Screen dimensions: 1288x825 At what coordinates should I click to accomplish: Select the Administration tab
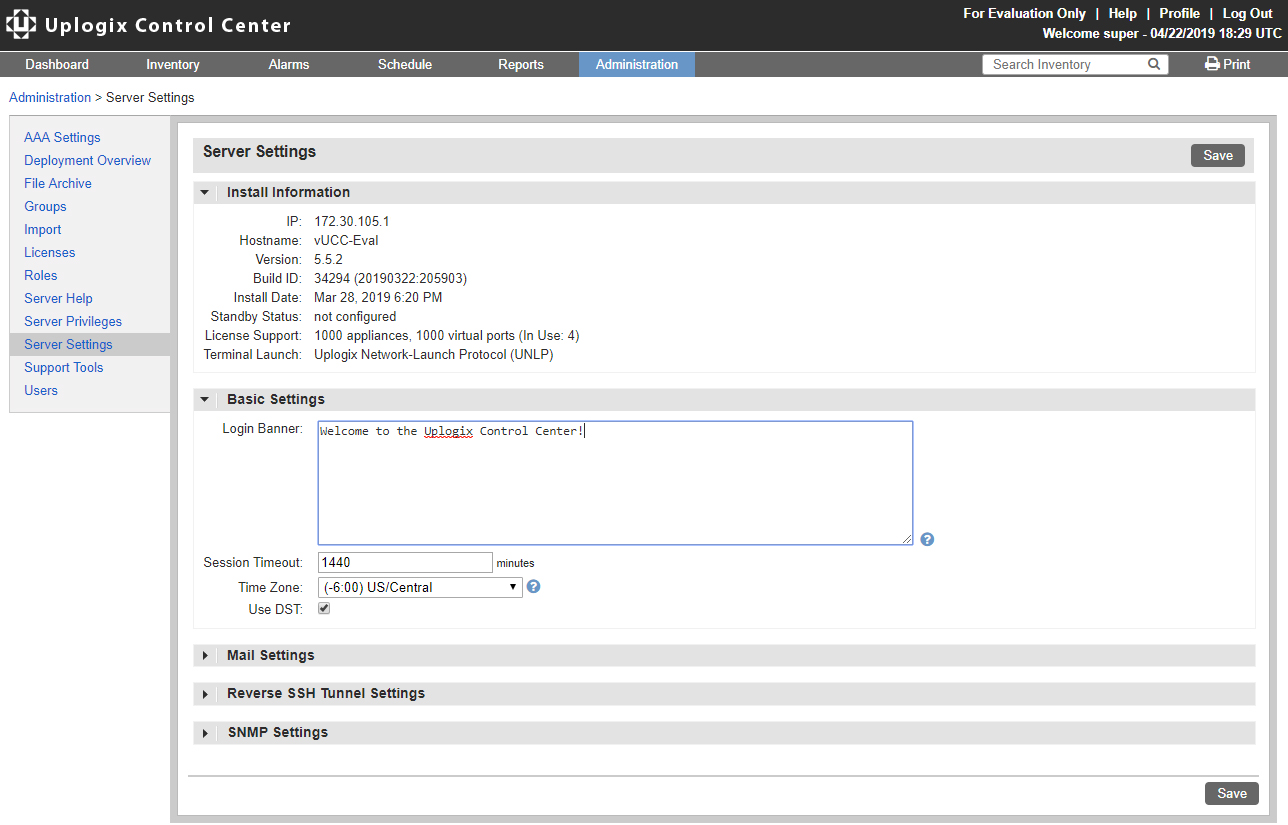tap(637, 64)
